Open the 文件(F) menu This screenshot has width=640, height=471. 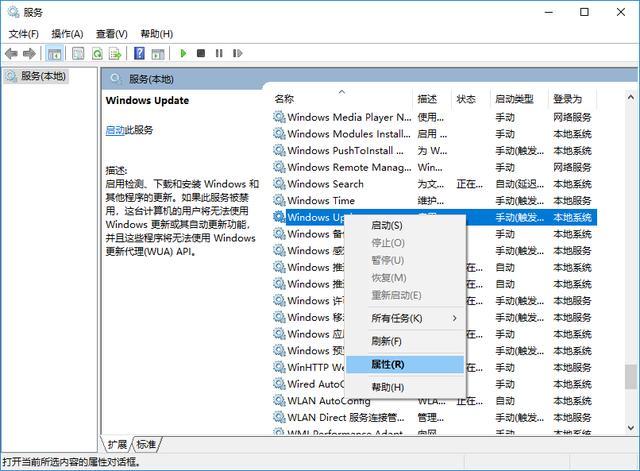pyautogui.click(x=24, y=34)
